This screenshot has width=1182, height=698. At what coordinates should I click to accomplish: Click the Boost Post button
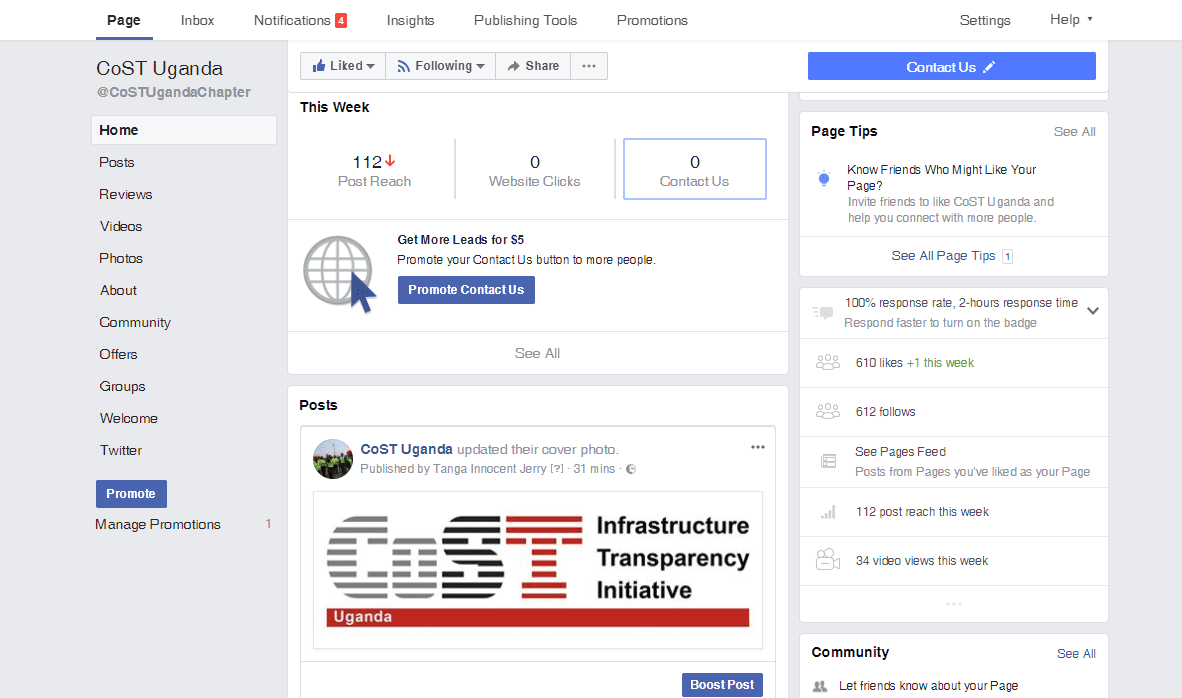pos(722,684)
